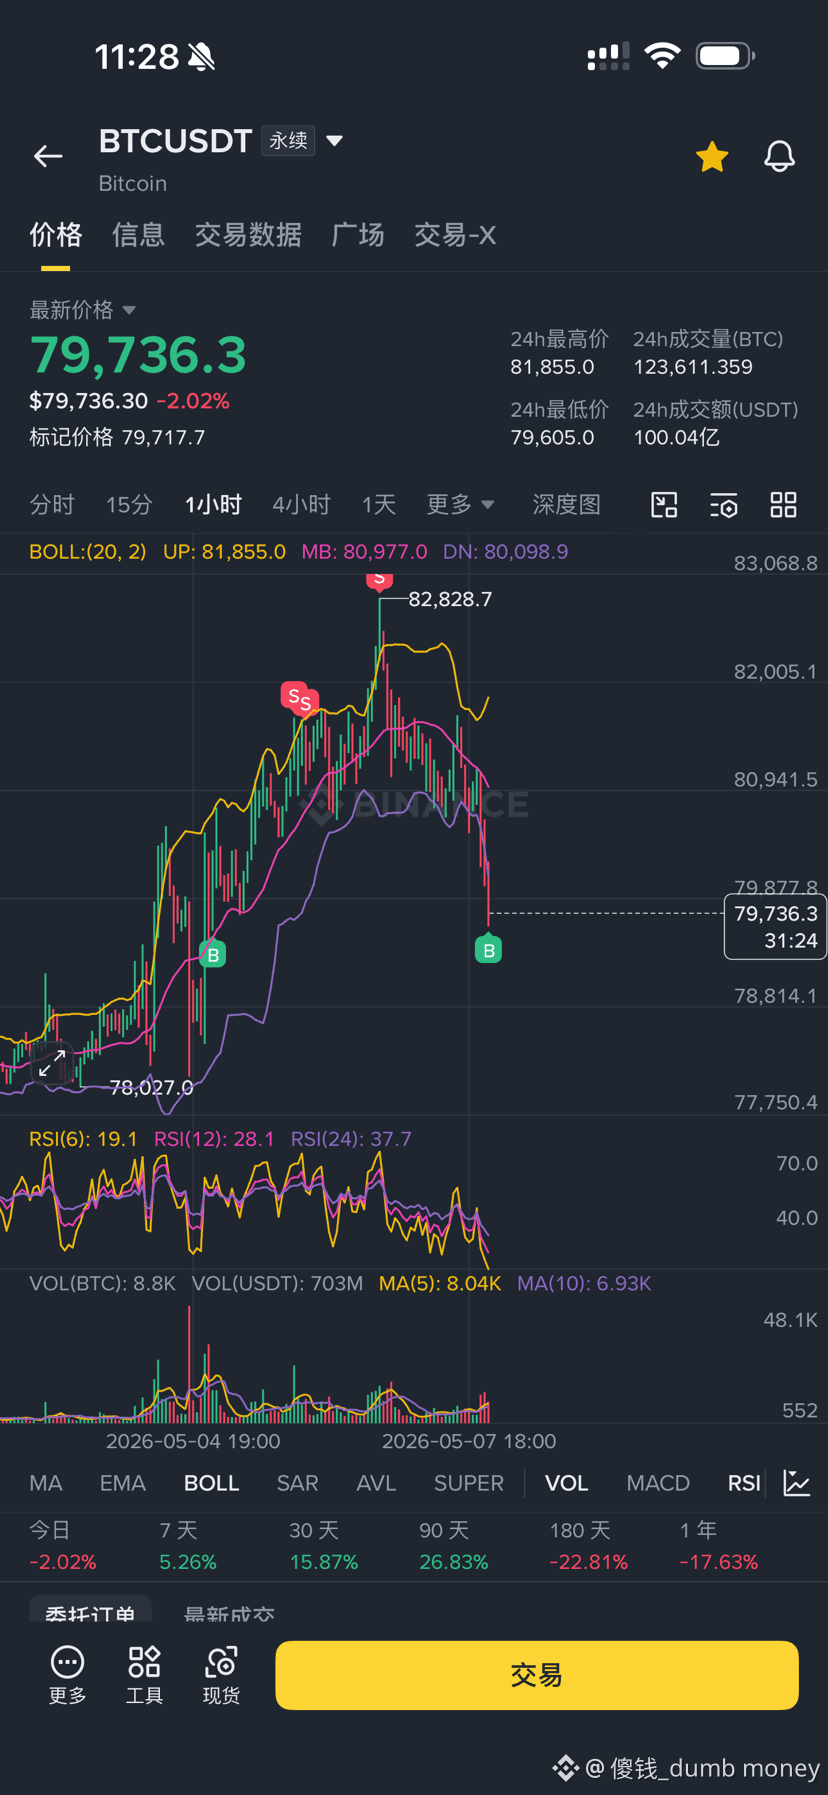Viewport: 828px width, 1795px height.
Task: Open the 交易-X tab
Action: click(455, 235)
